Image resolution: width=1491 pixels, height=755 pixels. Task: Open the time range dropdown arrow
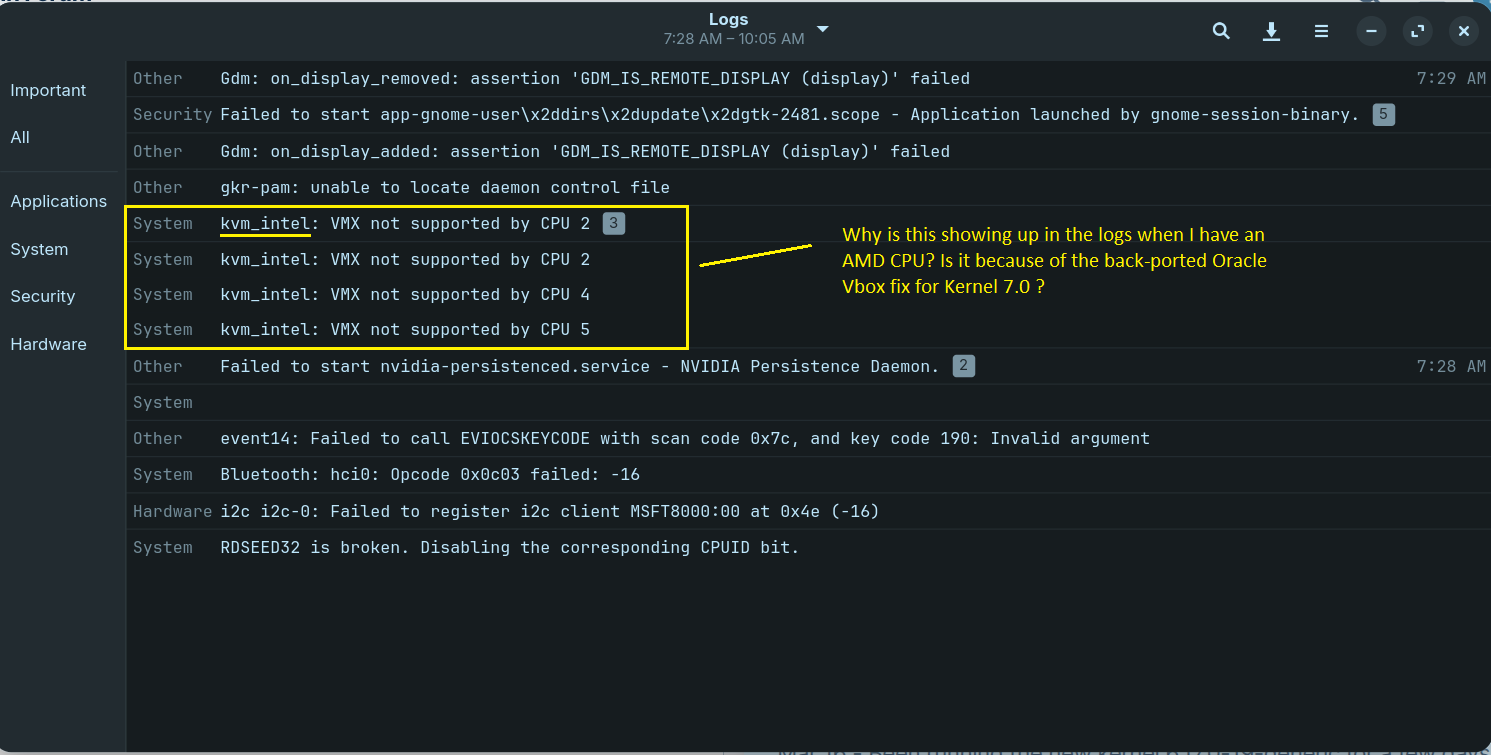822,29
